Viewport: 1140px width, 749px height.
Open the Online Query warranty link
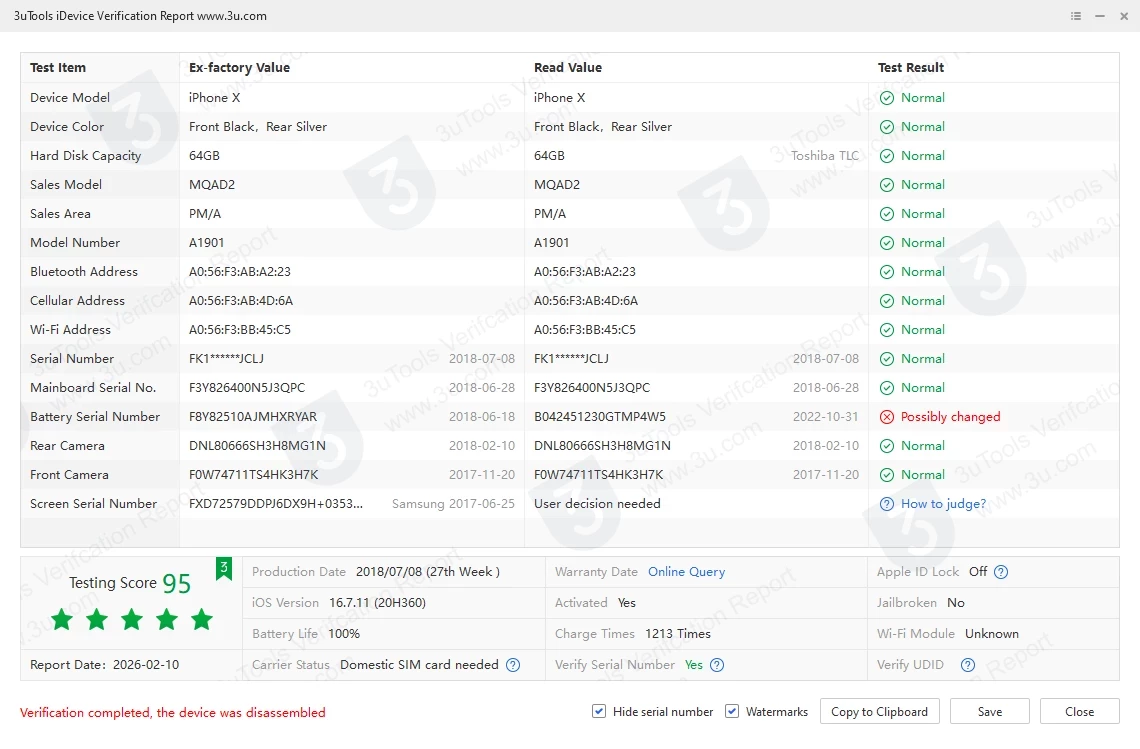click(x=686, y=572)
